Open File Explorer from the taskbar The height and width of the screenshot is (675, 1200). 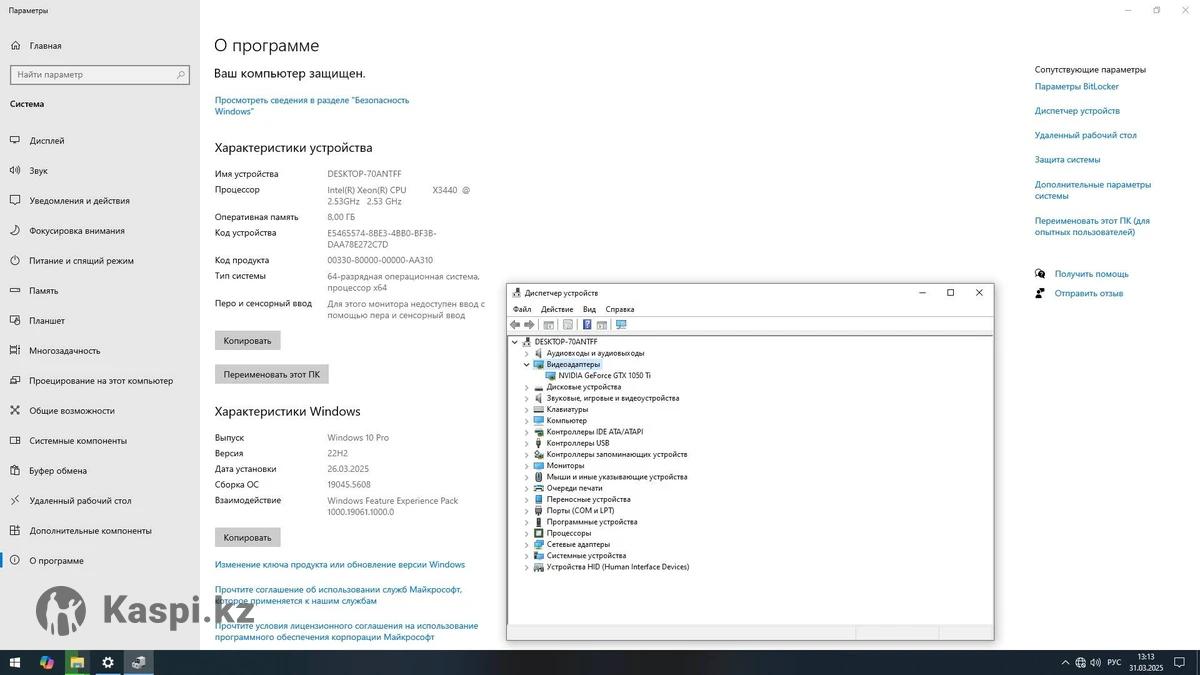[x=77, y=662]
